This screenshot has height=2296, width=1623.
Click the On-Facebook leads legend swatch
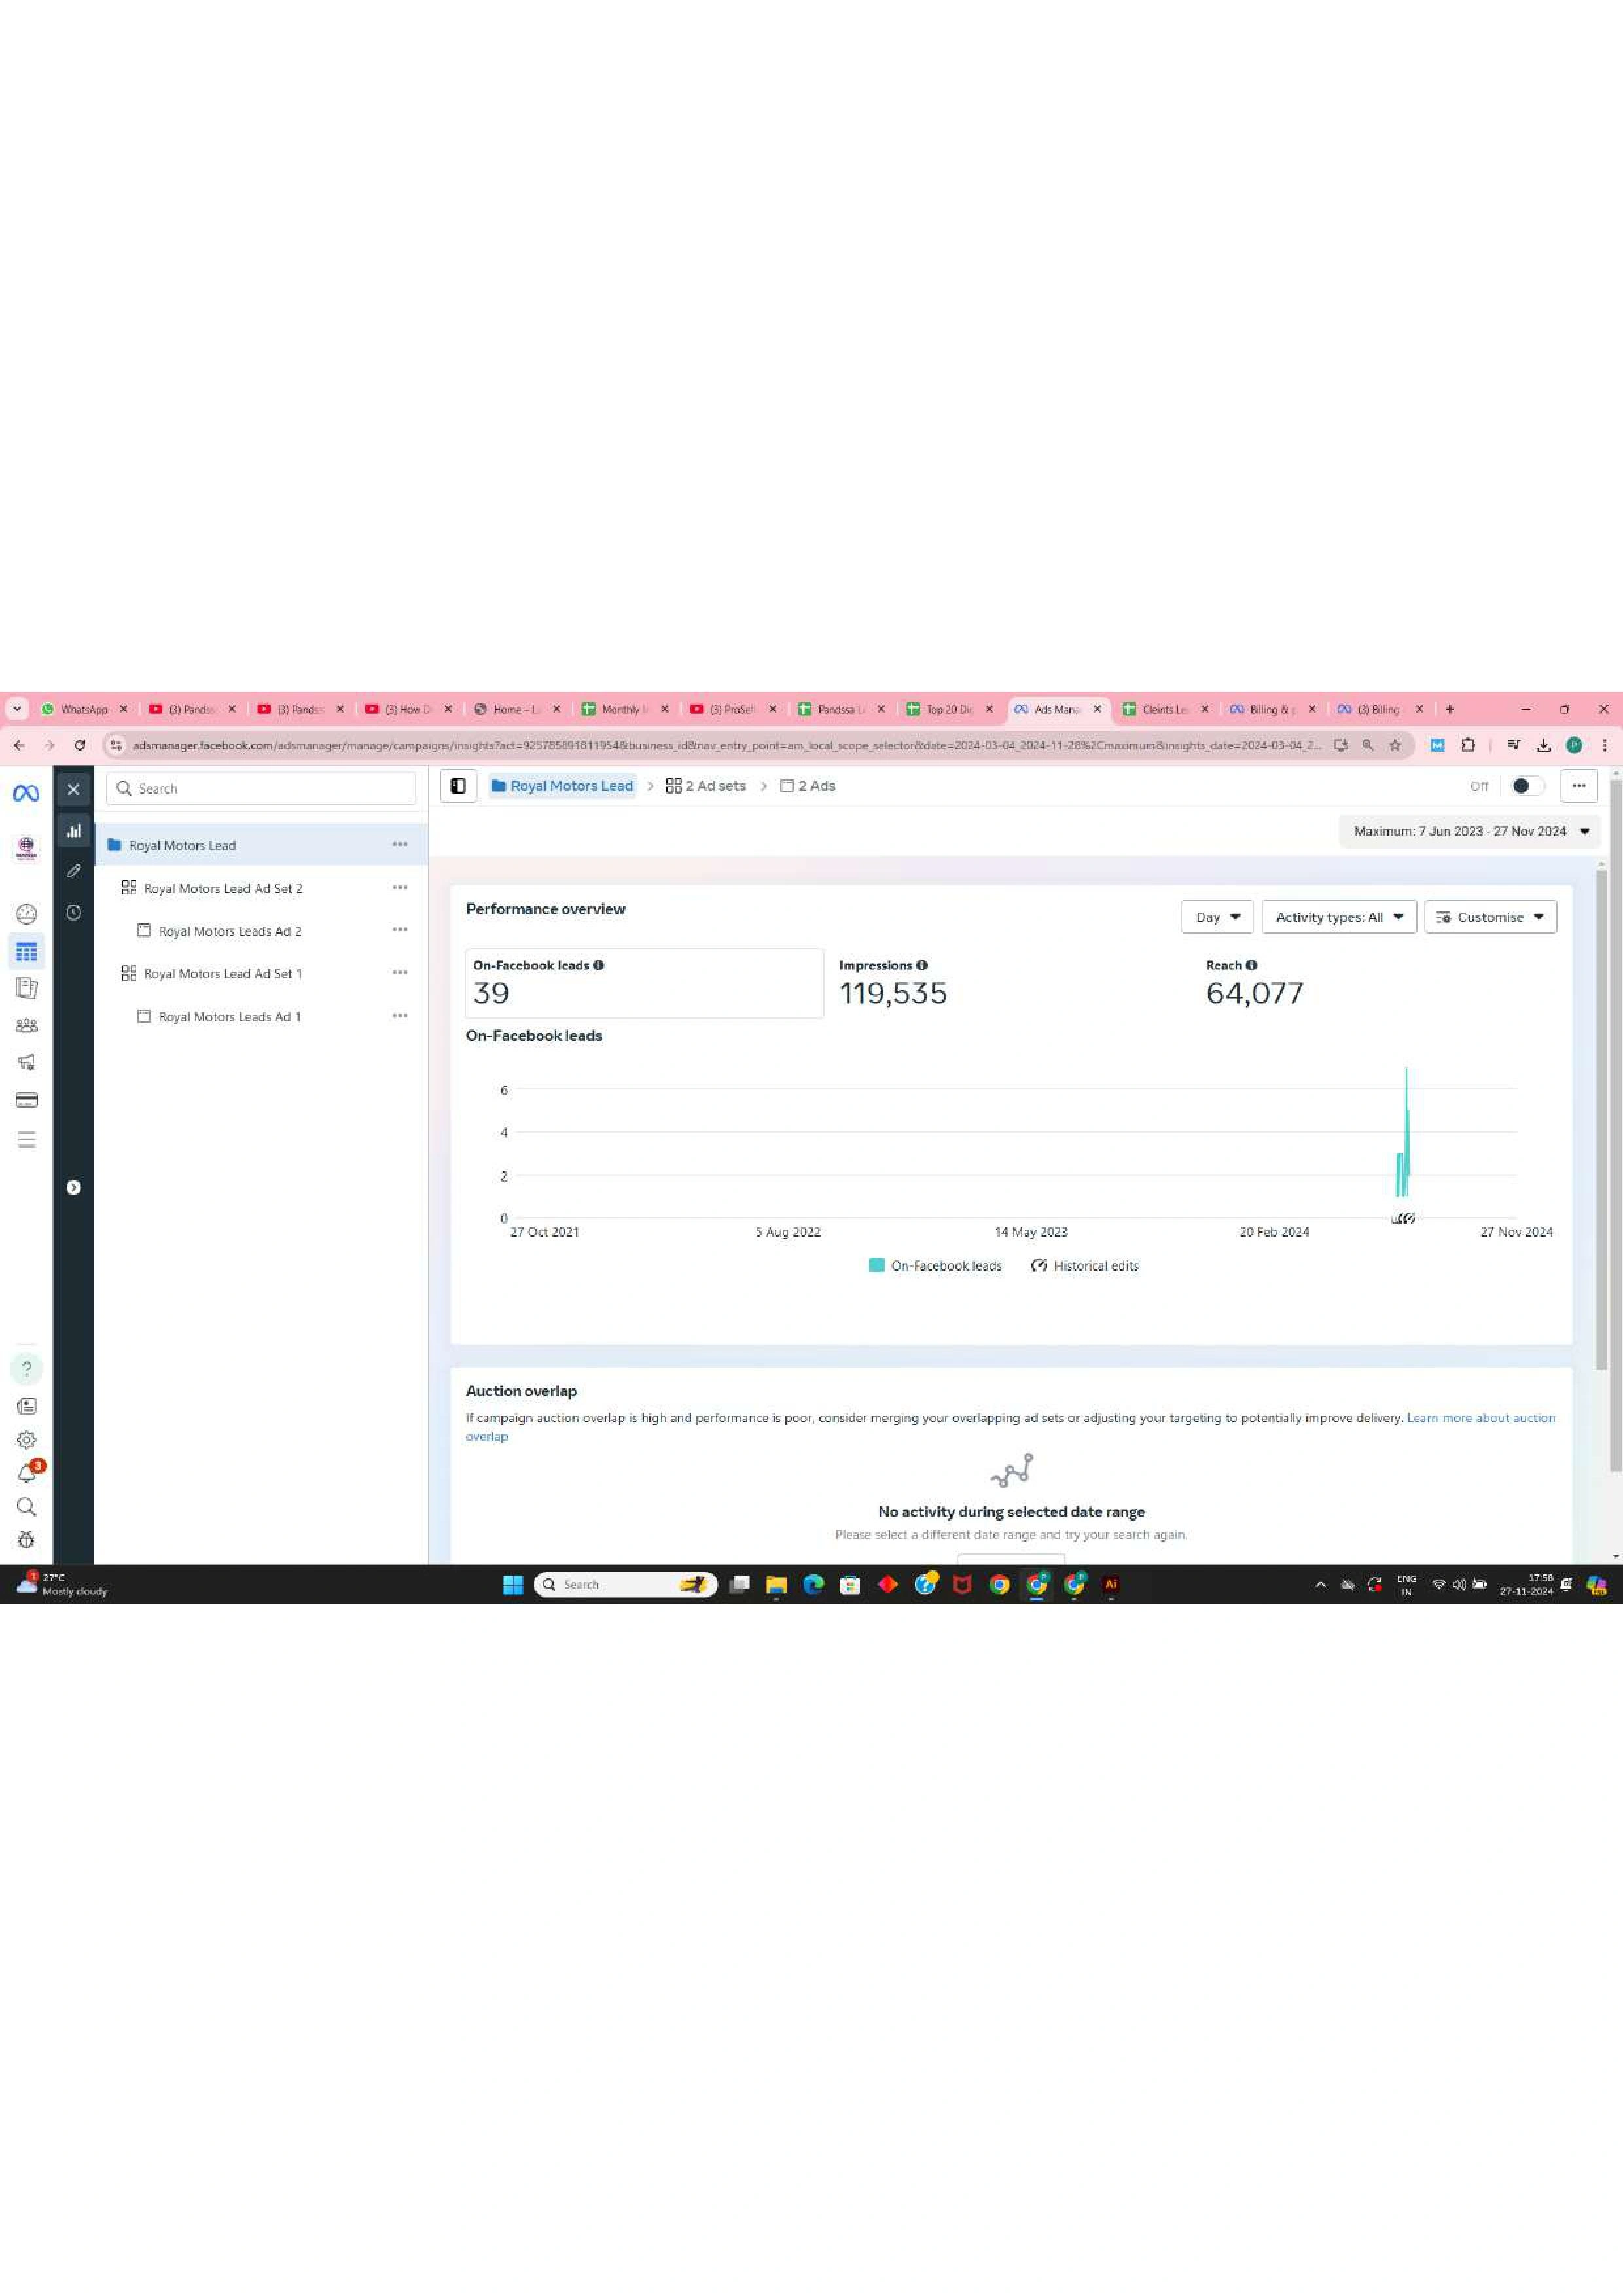point(877,1265)
